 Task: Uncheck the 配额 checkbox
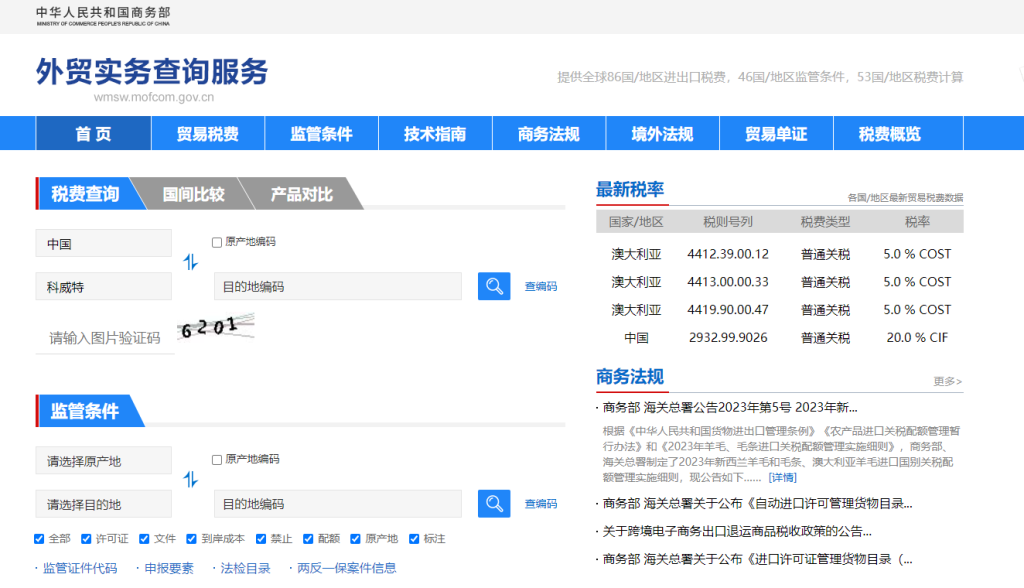coord(308,539)
